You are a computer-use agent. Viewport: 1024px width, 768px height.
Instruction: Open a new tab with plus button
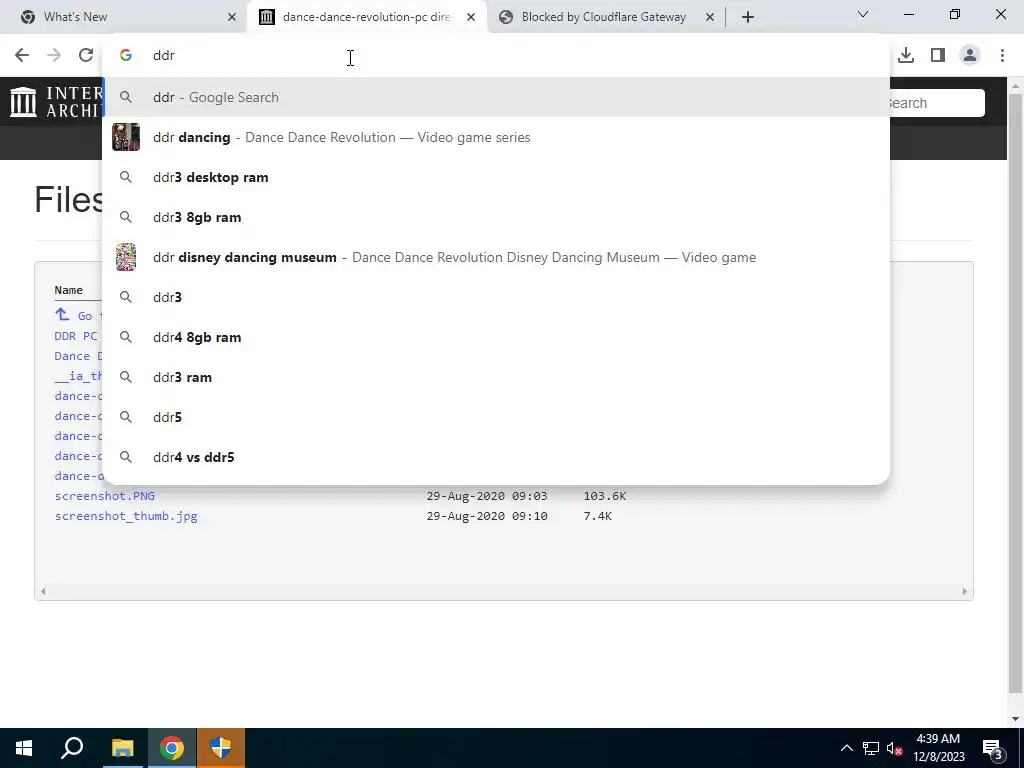point(748,17)
